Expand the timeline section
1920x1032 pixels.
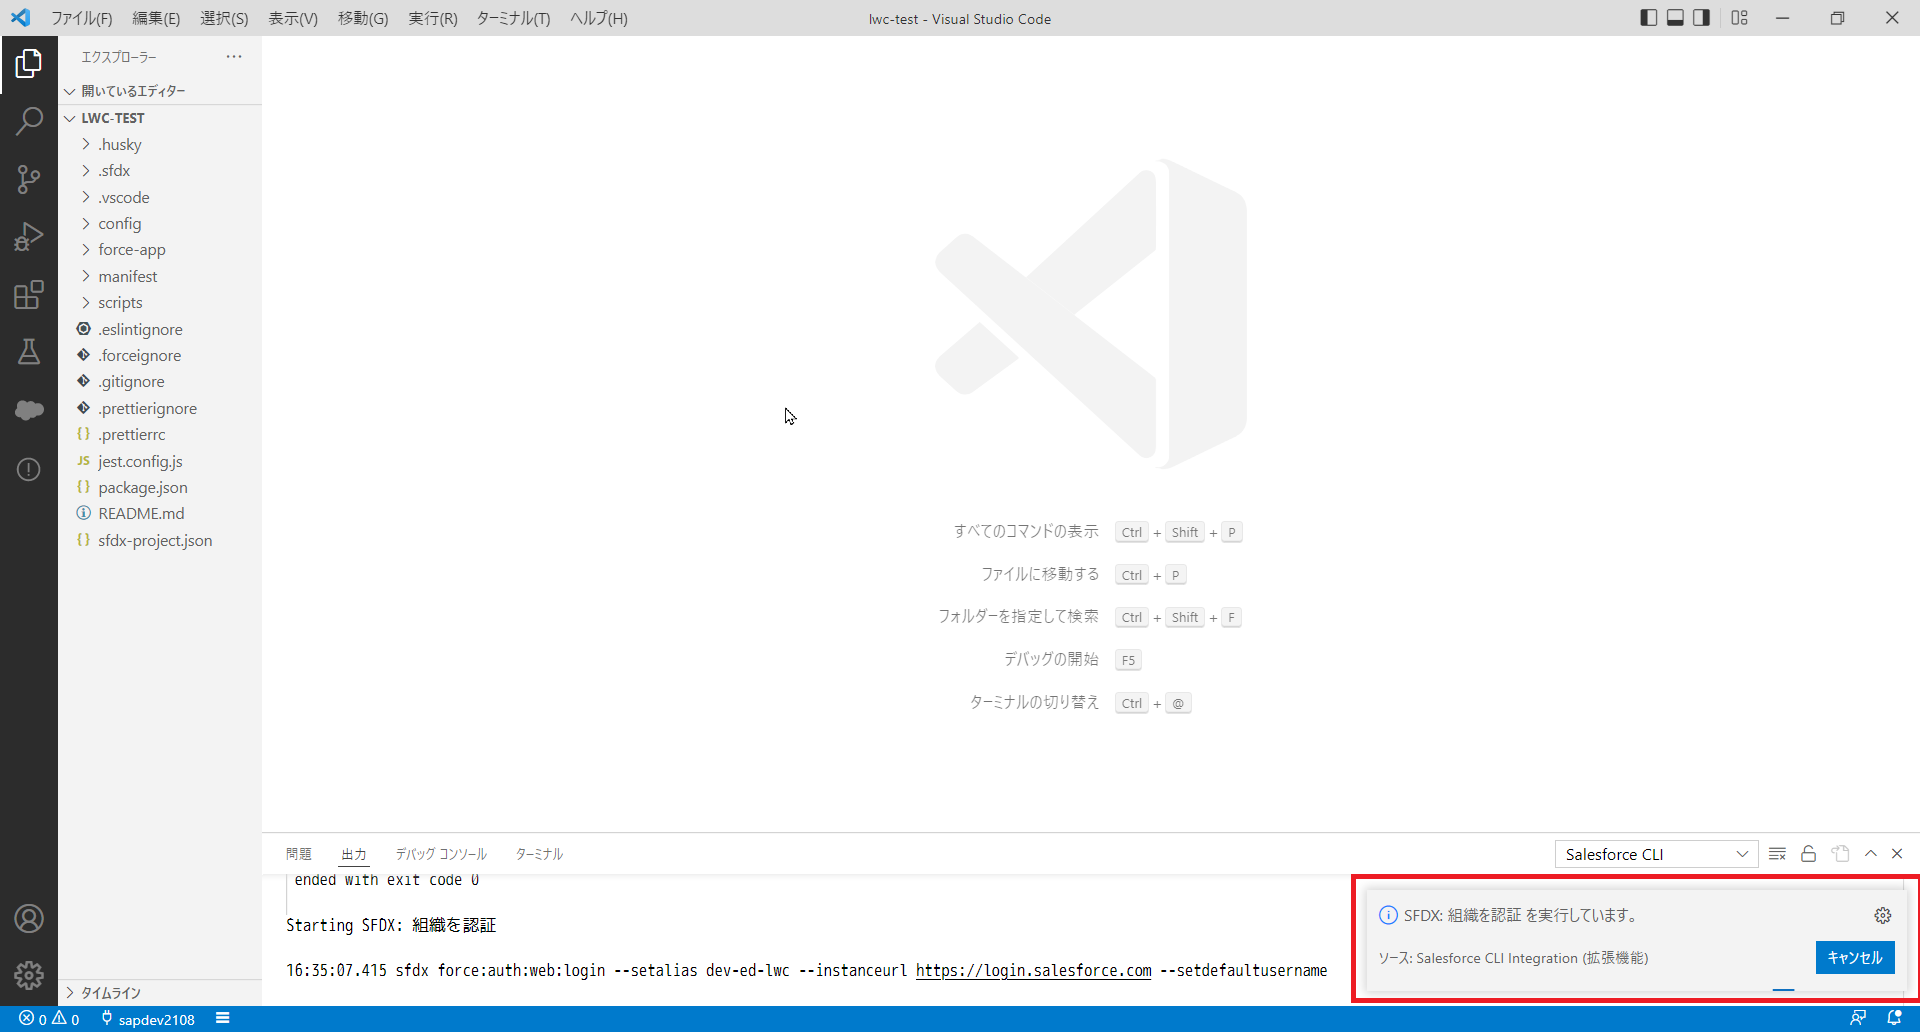pos(160,993)
